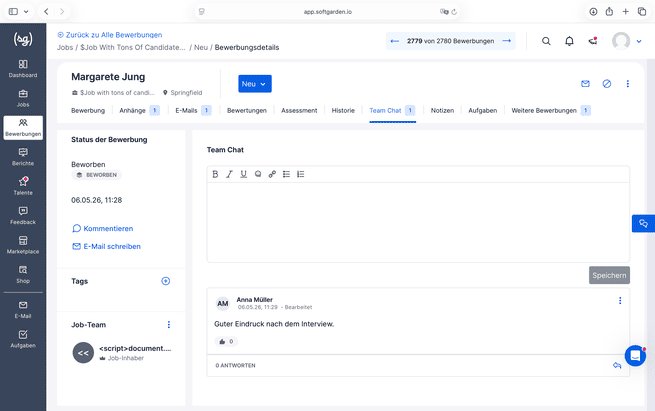
Task: Expand the user profile menu chevron
Action: point(639,41)
